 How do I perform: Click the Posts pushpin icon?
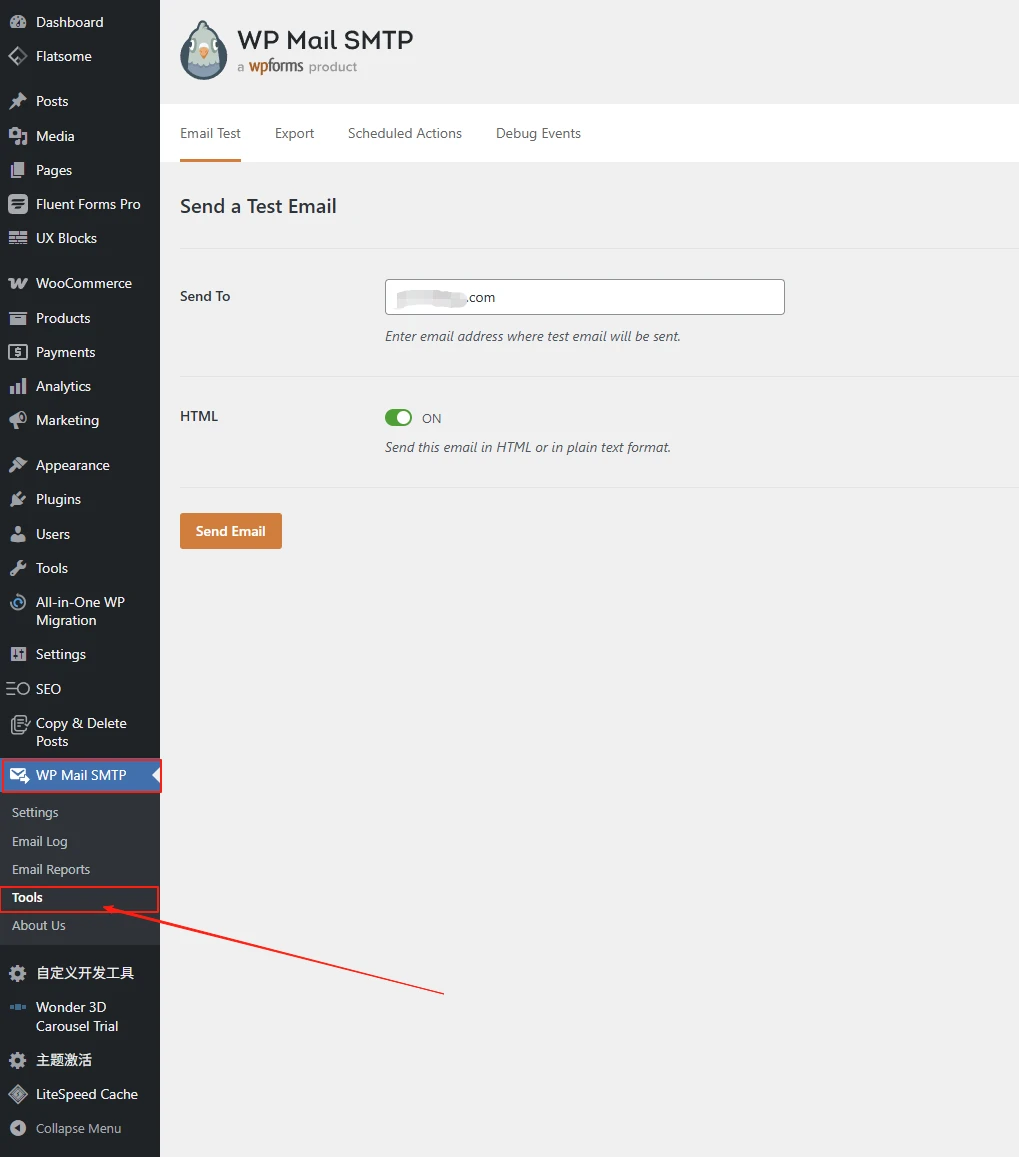click(18, 101)
